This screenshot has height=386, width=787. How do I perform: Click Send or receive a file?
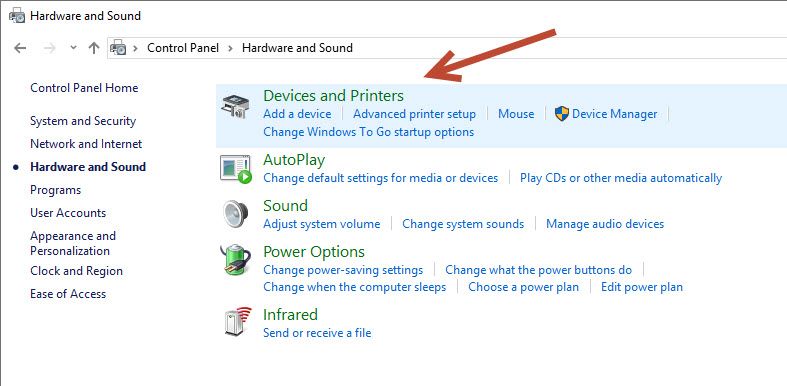[x=317, y=333]
